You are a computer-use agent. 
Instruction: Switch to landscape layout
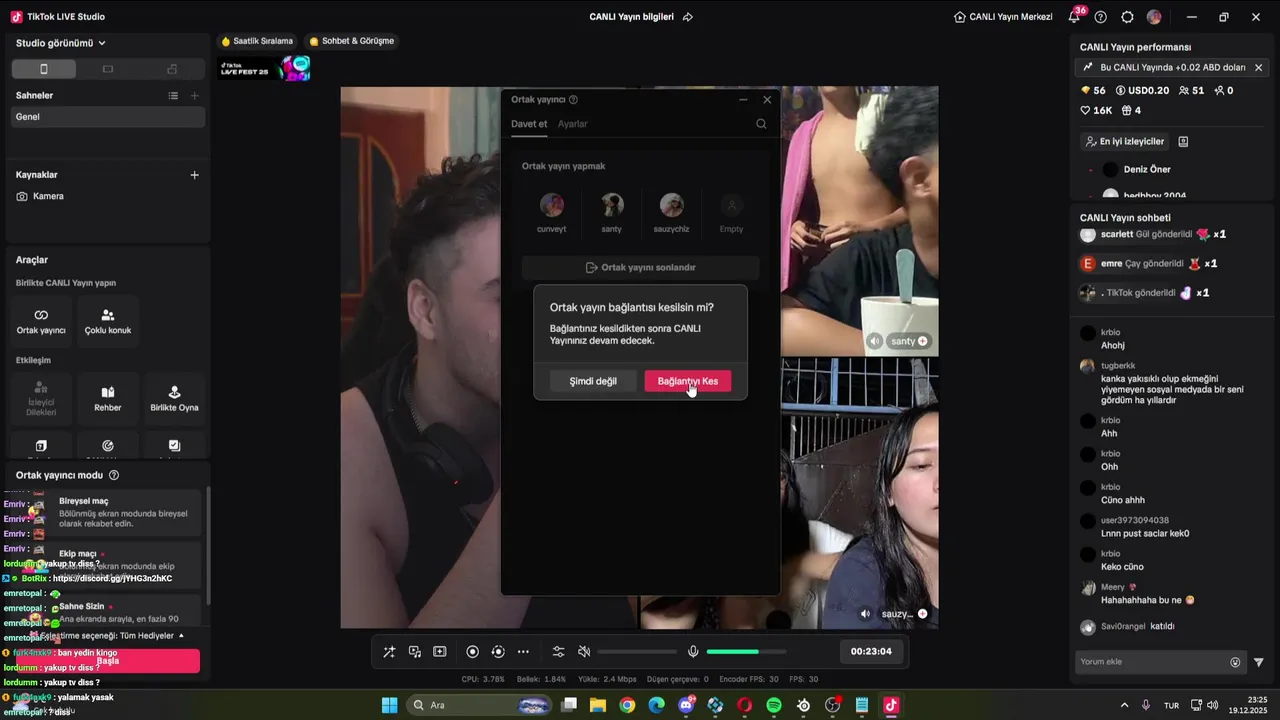pyautogui.click(x=108, y=69)
